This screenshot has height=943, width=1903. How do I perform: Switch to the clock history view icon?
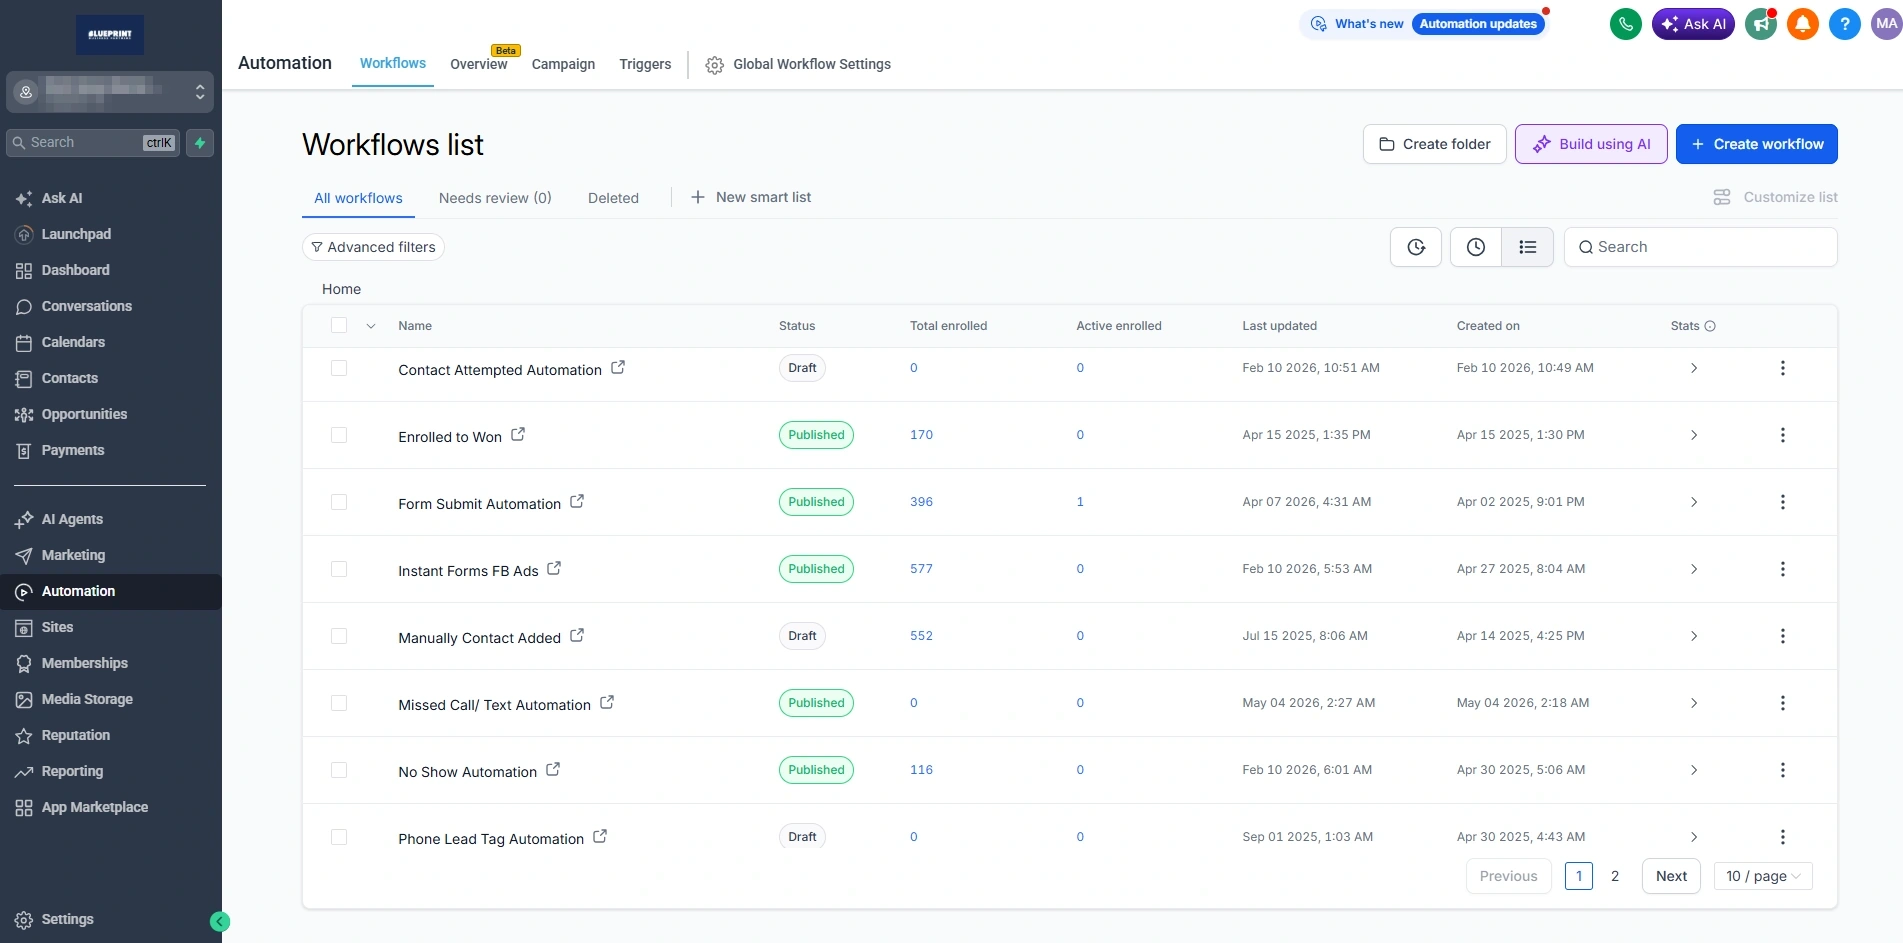coord(1476,247)
